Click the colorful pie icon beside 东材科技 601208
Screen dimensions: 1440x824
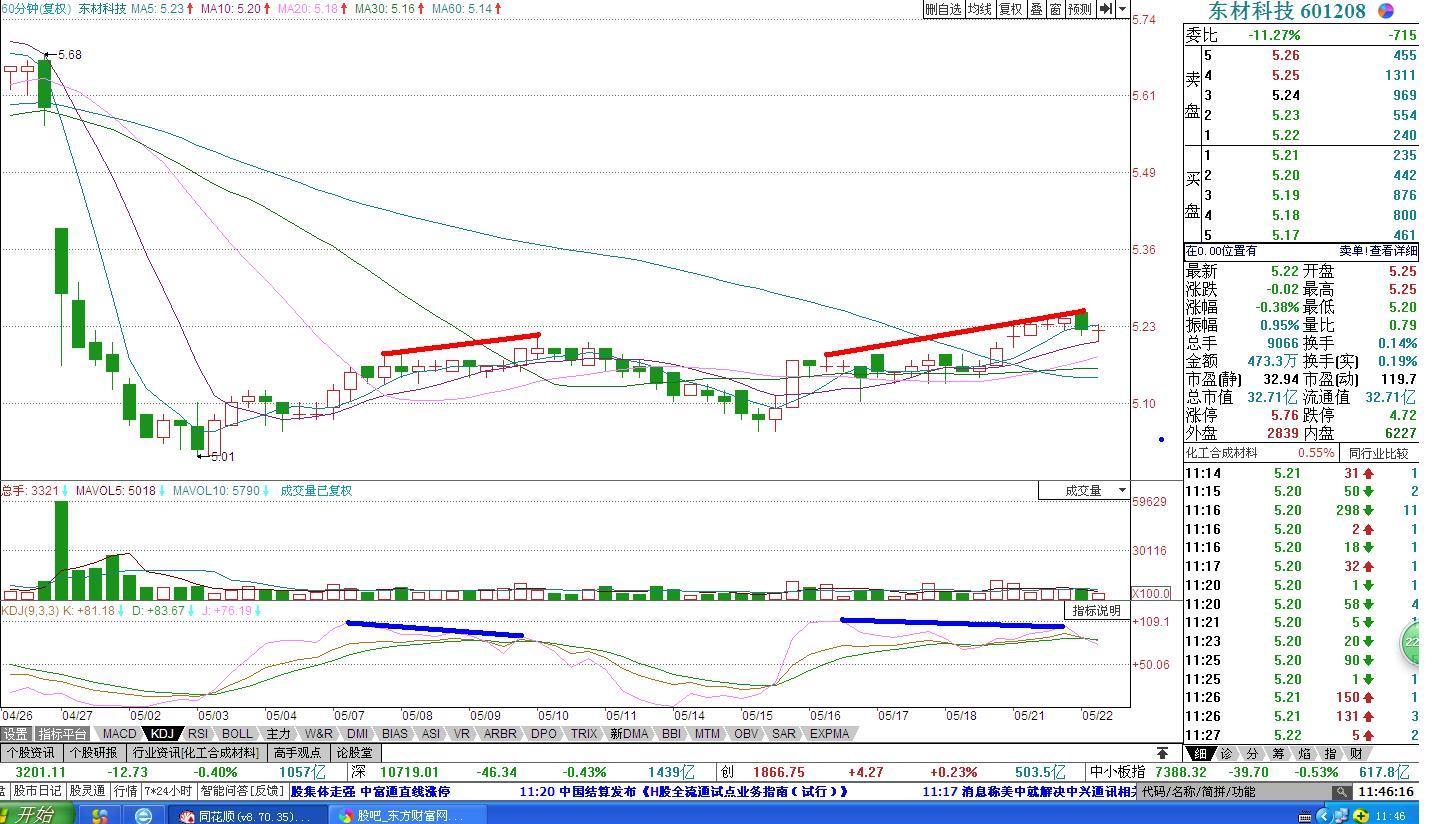point(1386,11)
